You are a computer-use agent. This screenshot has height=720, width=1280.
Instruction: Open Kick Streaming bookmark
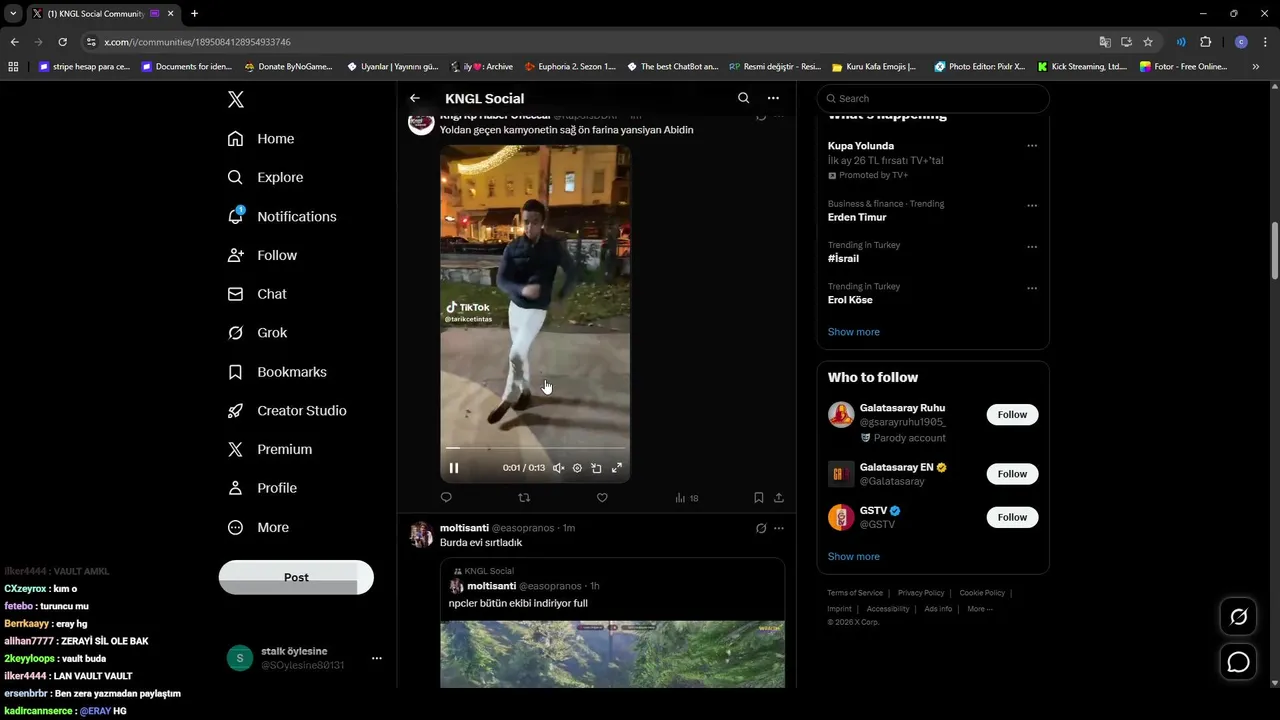pyautogui.click(x=1082, y=67)
